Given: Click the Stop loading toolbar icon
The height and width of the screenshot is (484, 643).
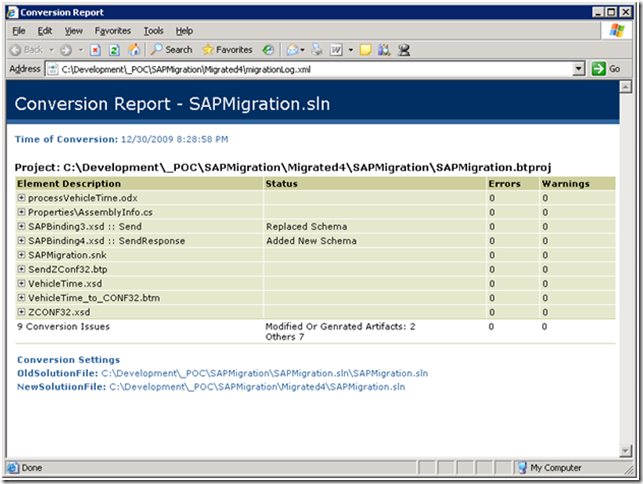Looking at the screenshot, I should [x=95, y=49].
